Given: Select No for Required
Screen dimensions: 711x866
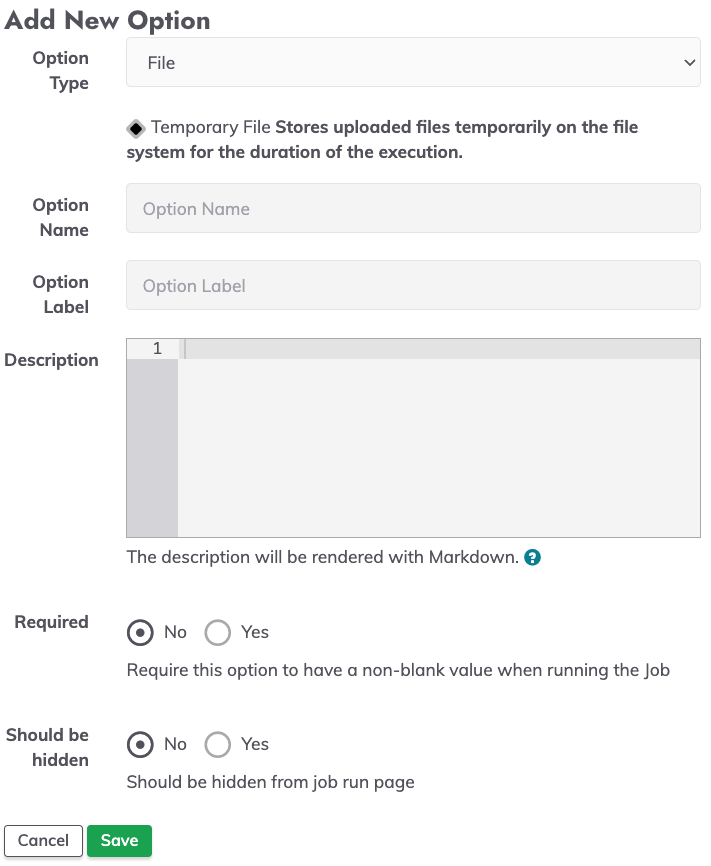Looking at the screenshot, I should click(x=140, y=632).
